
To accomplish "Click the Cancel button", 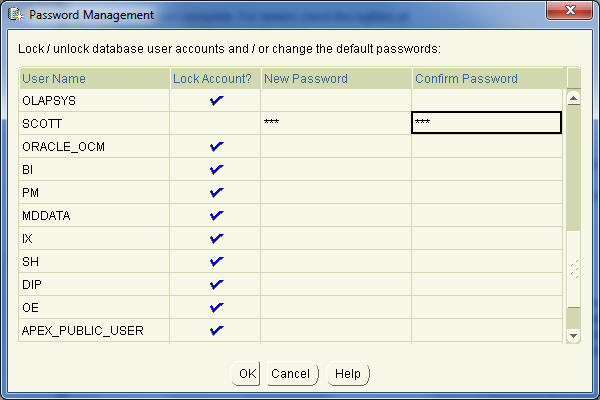I will [292, 374].
